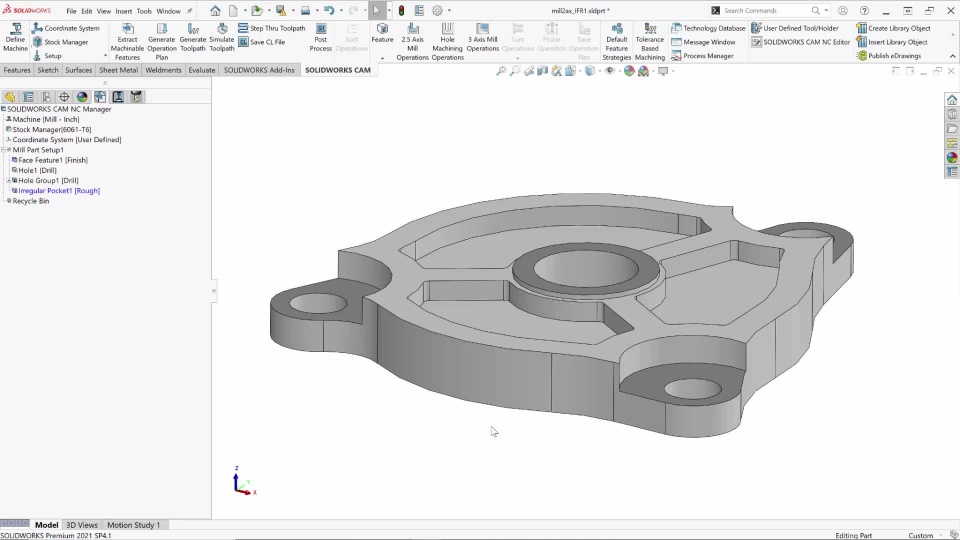Expand the Hole Group1 tree node

point(9,181)
